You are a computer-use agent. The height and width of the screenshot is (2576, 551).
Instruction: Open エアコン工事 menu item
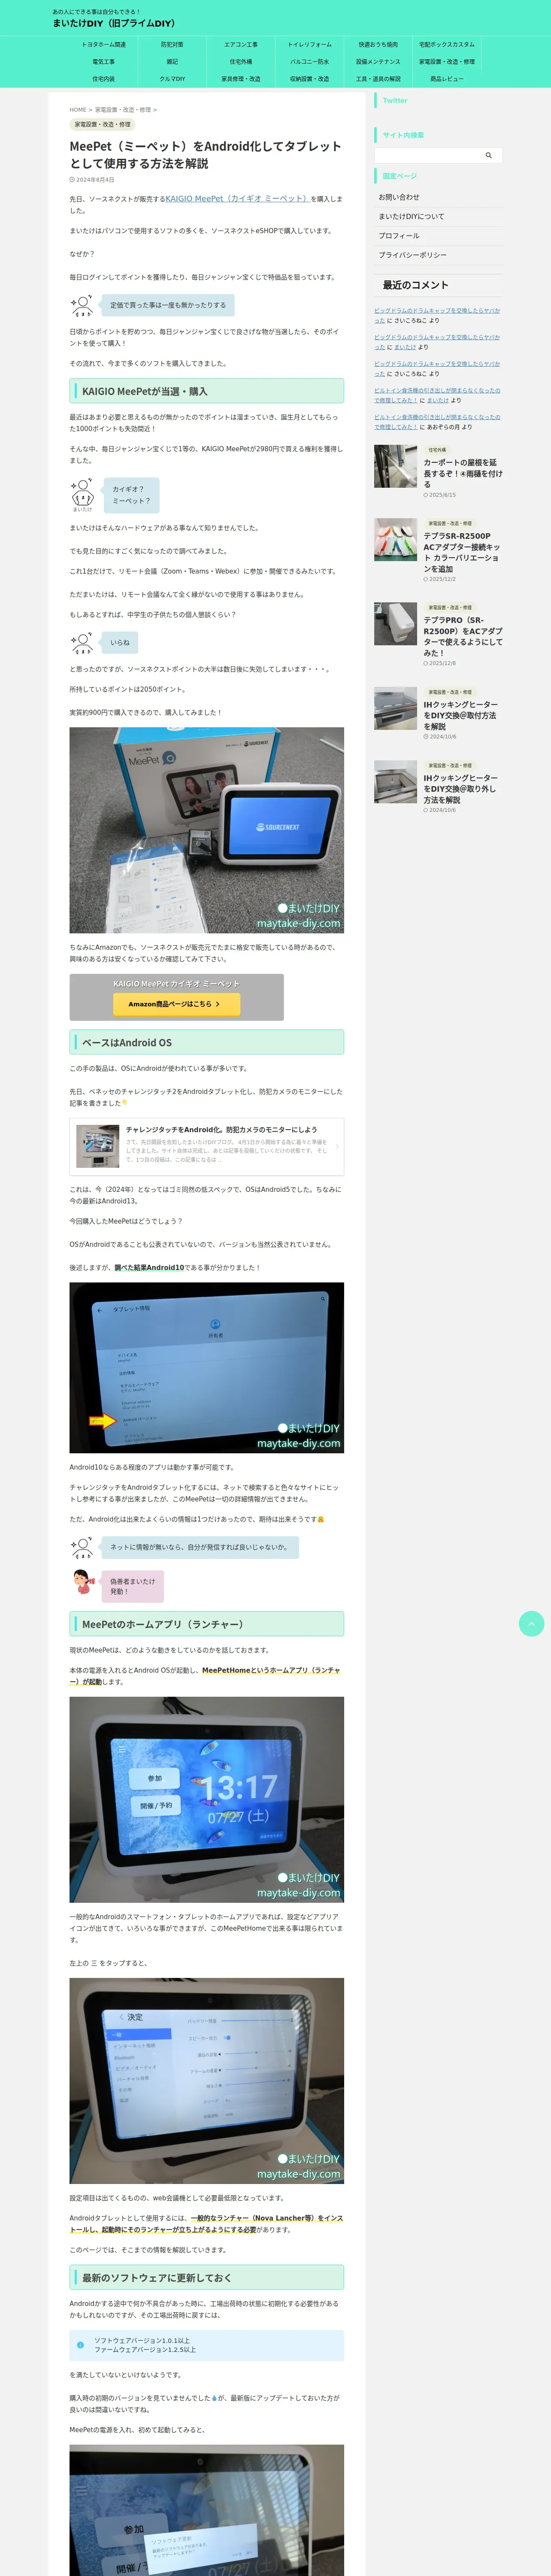click(x=241, y=45)
